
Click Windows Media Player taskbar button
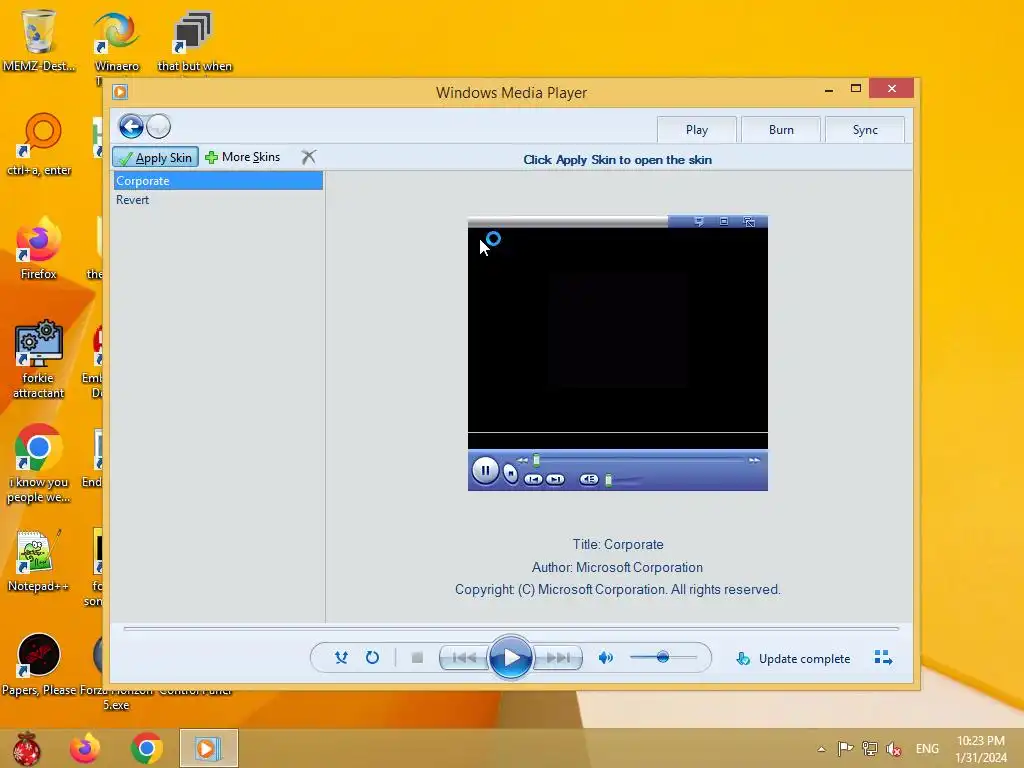[209, 748]
